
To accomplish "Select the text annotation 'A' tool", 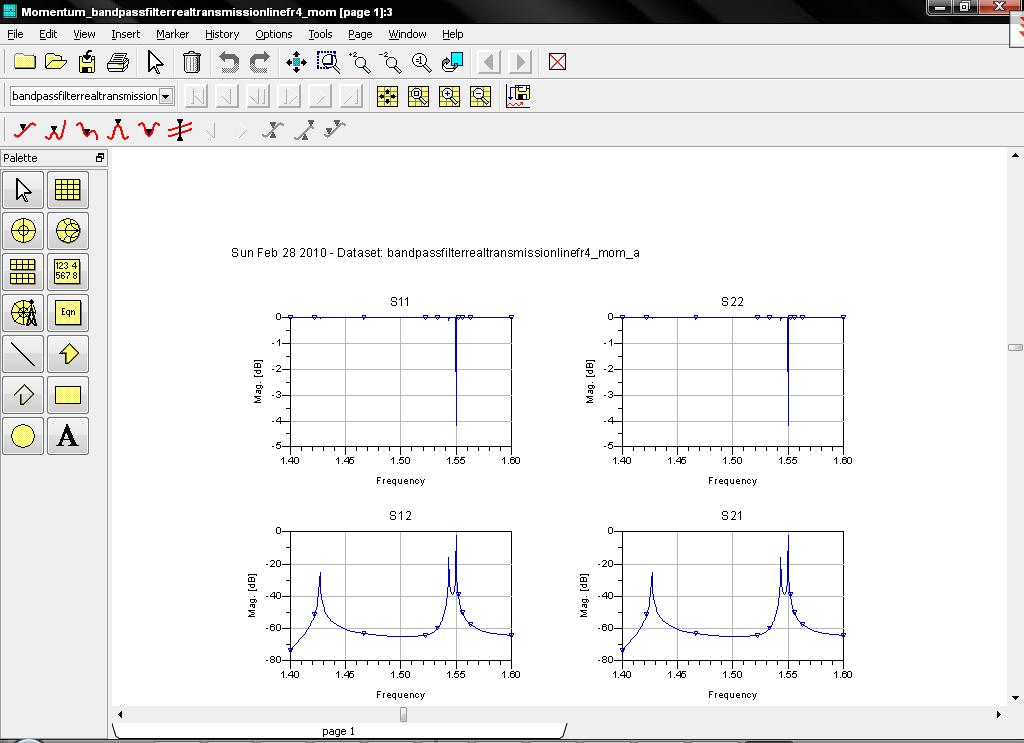I will tap(67, 436).
